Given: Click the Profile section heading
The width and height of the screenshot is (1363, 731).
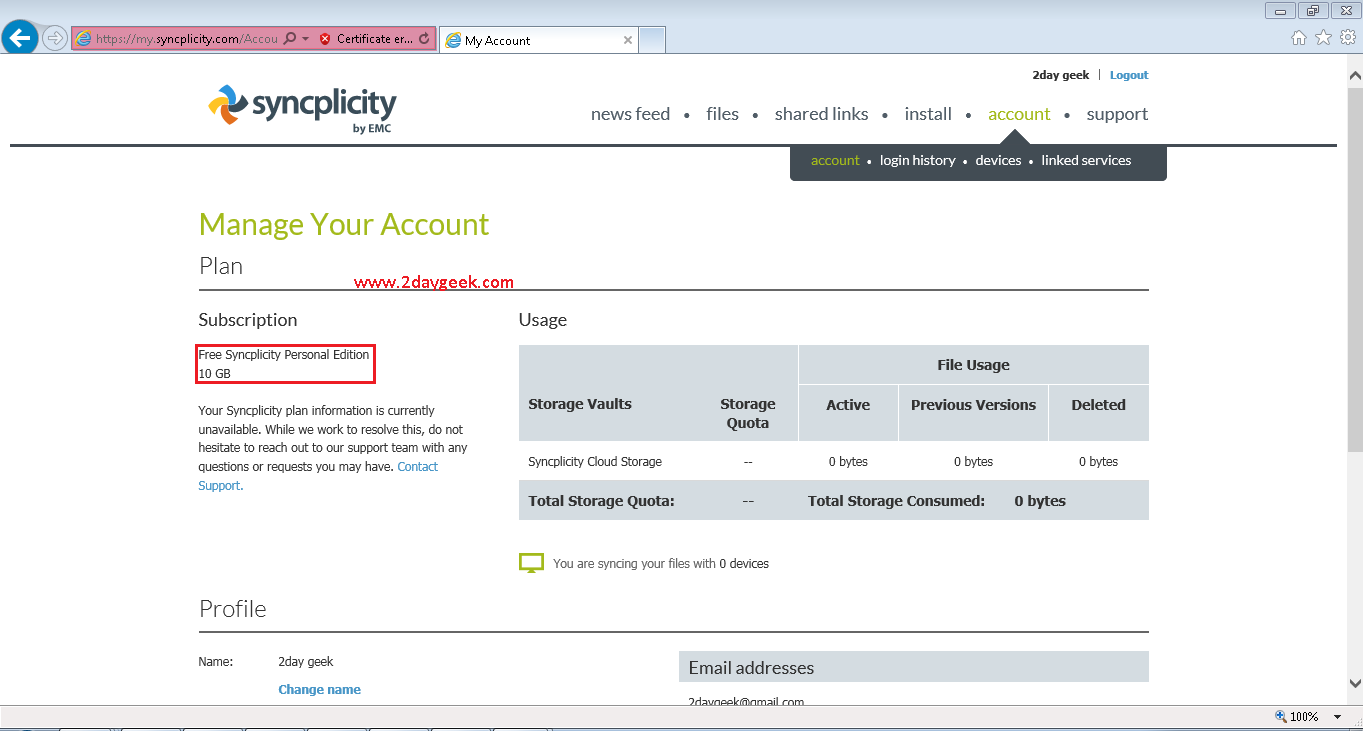Looking at the screenshot, I should coord(233,608).
